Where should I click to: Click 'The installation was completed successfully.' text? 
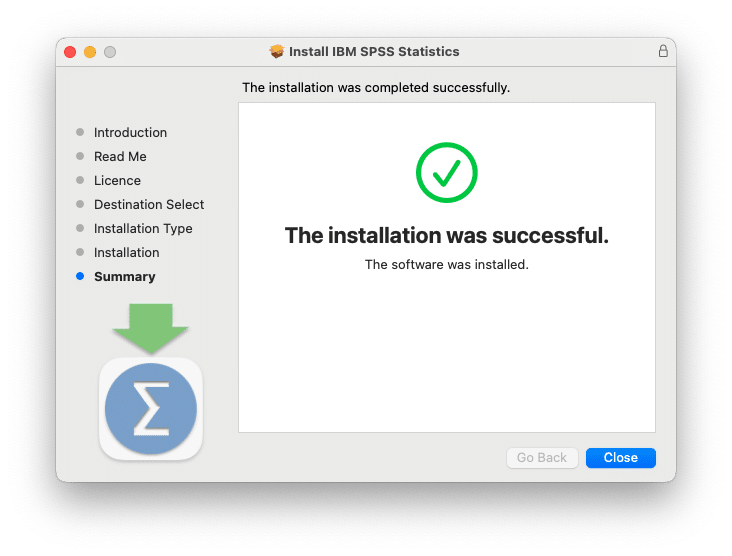(376, 87)
